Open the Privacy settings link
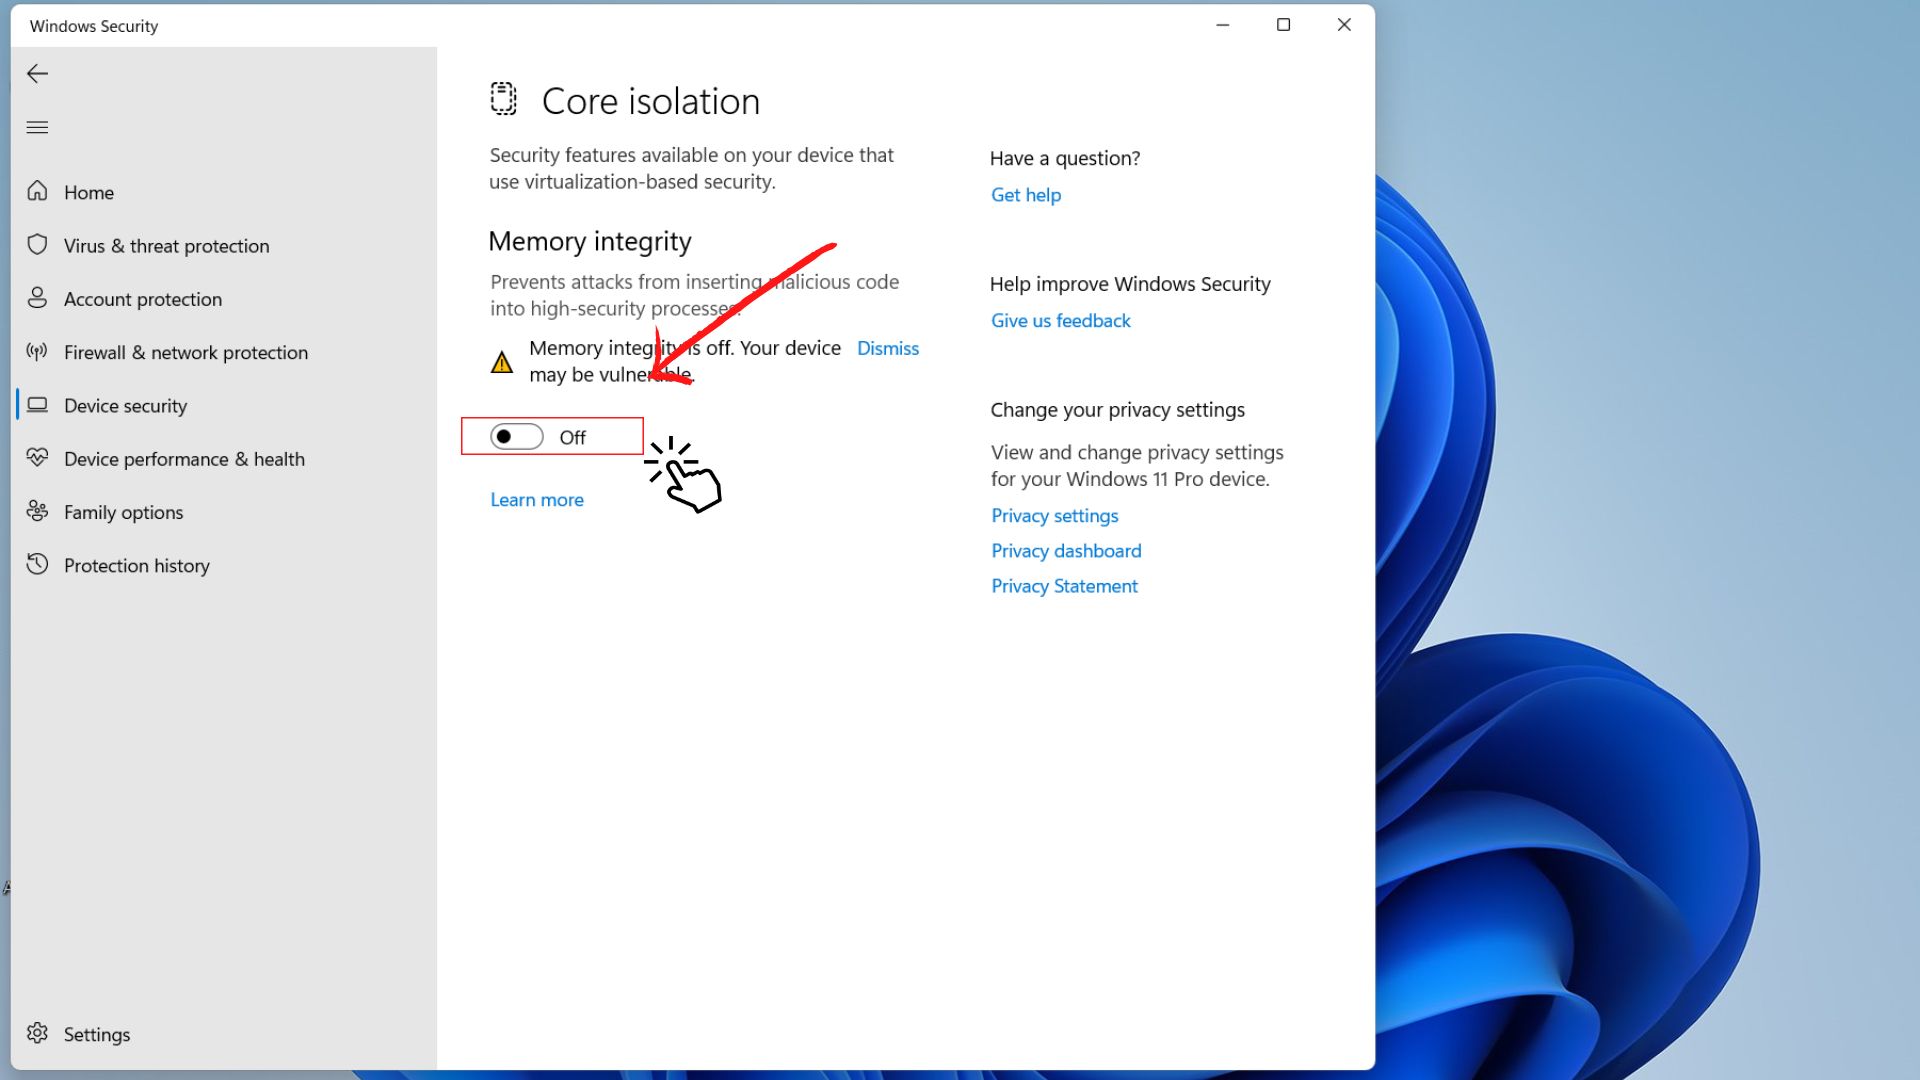The image size is (1920, 1080). point(1054,516)
